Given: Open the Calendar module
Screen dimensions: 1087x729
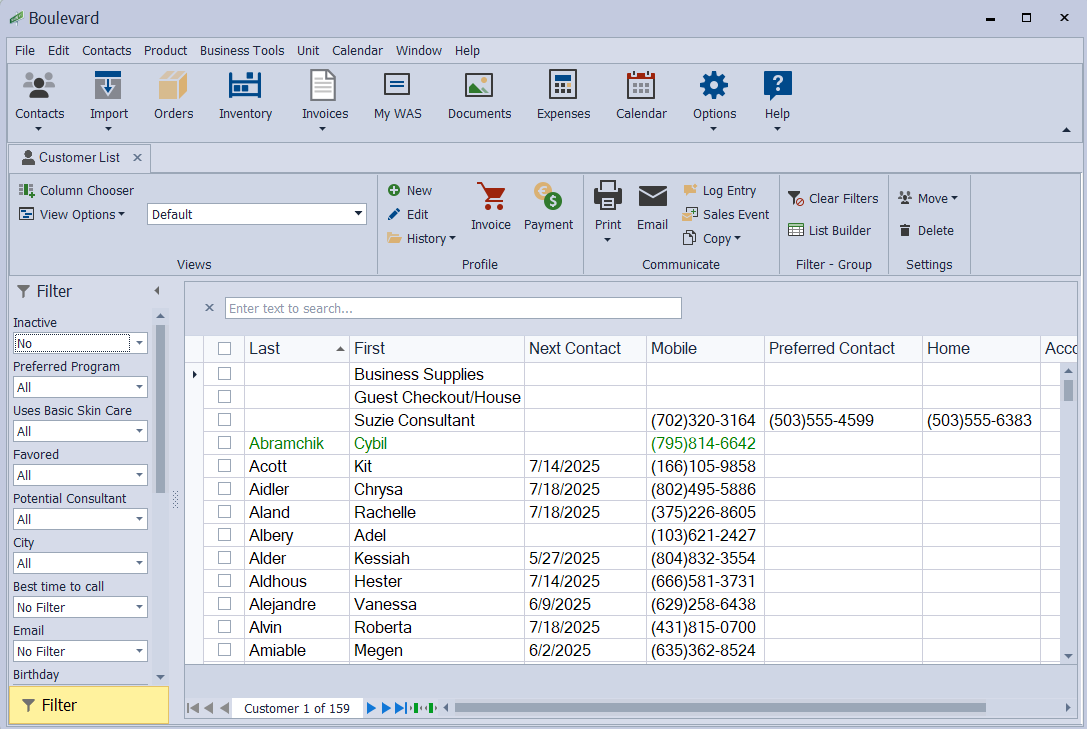Looking at the screenshot, I should (641, 95).
